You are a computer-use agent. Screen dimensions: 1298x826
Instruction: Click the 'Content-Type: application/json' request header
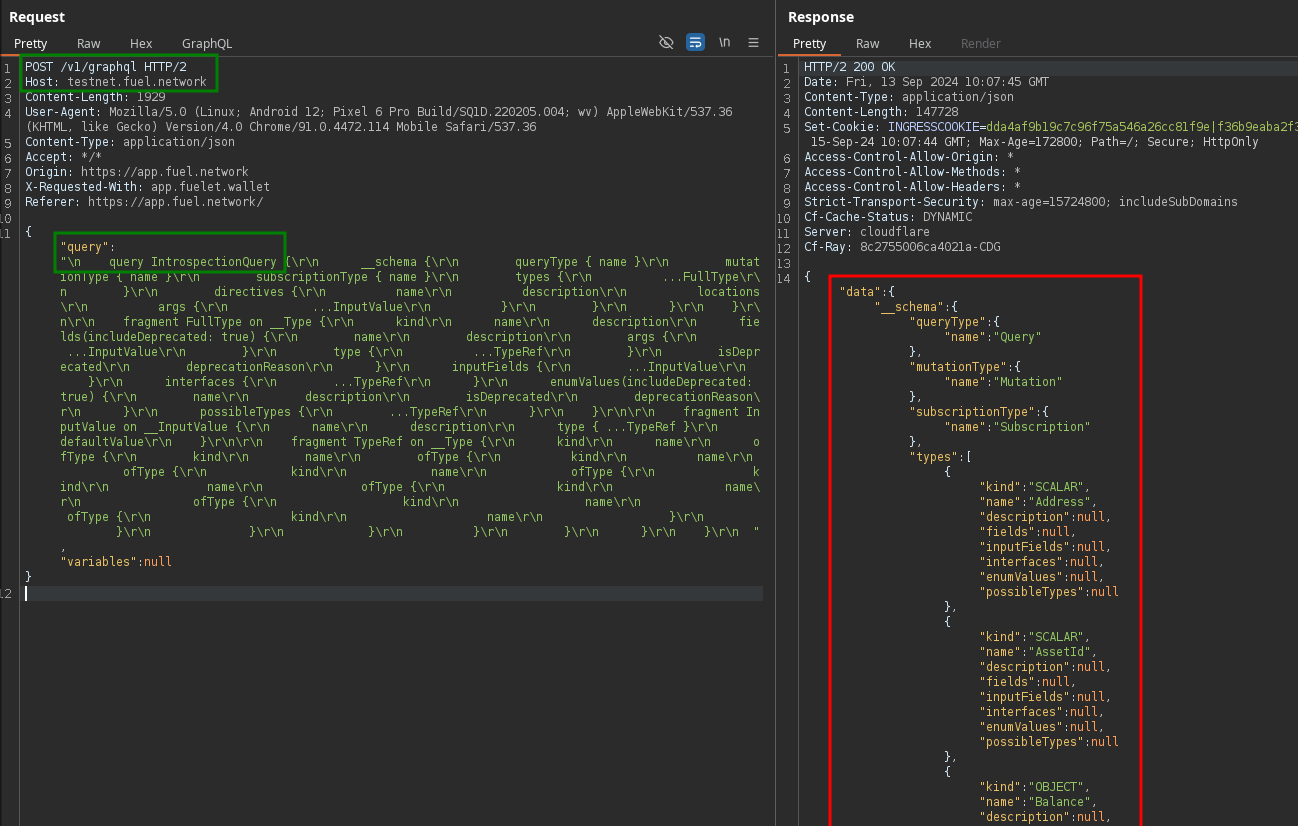point(130,142)
